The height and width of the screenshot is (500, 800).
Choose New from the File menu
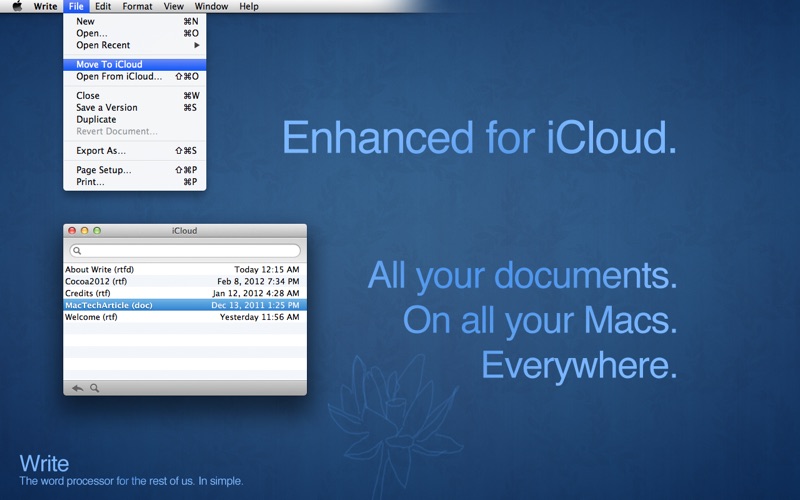tap(135, 21)
